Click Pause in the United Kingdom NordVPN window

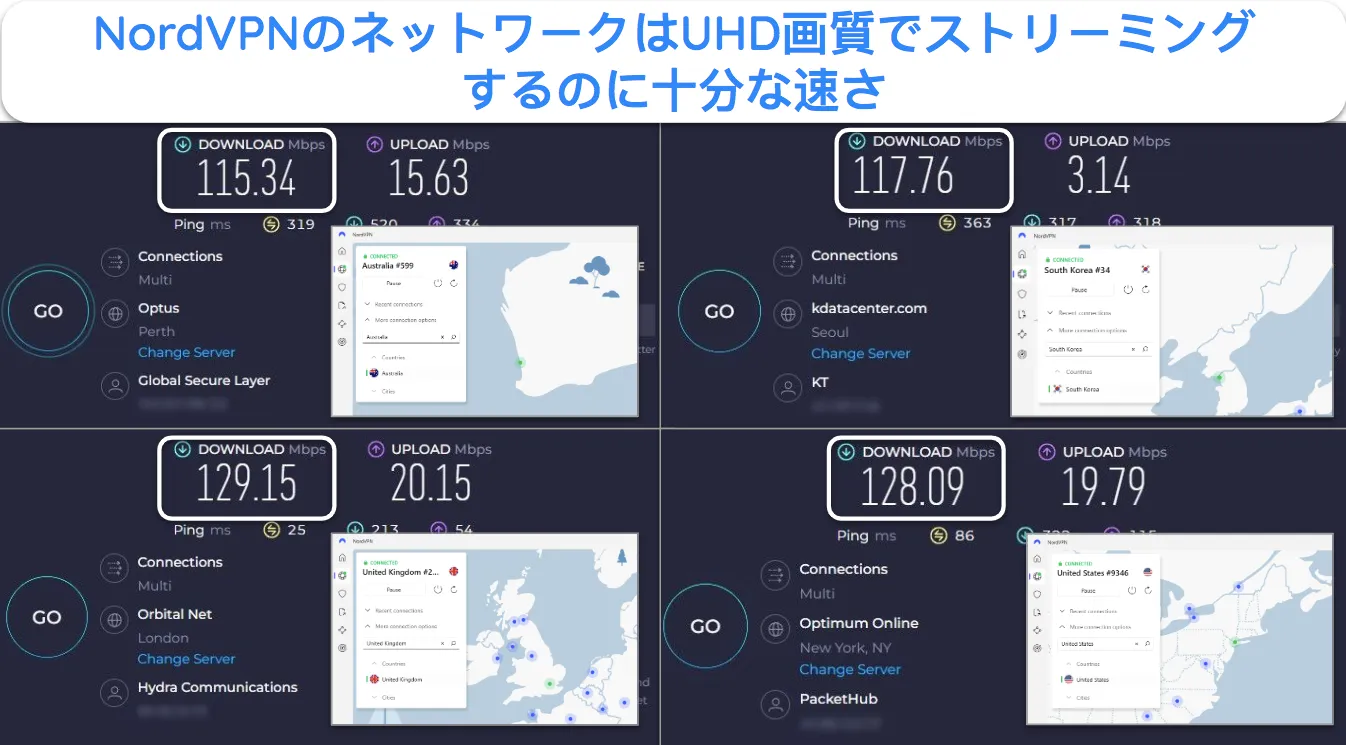[394, 590]
